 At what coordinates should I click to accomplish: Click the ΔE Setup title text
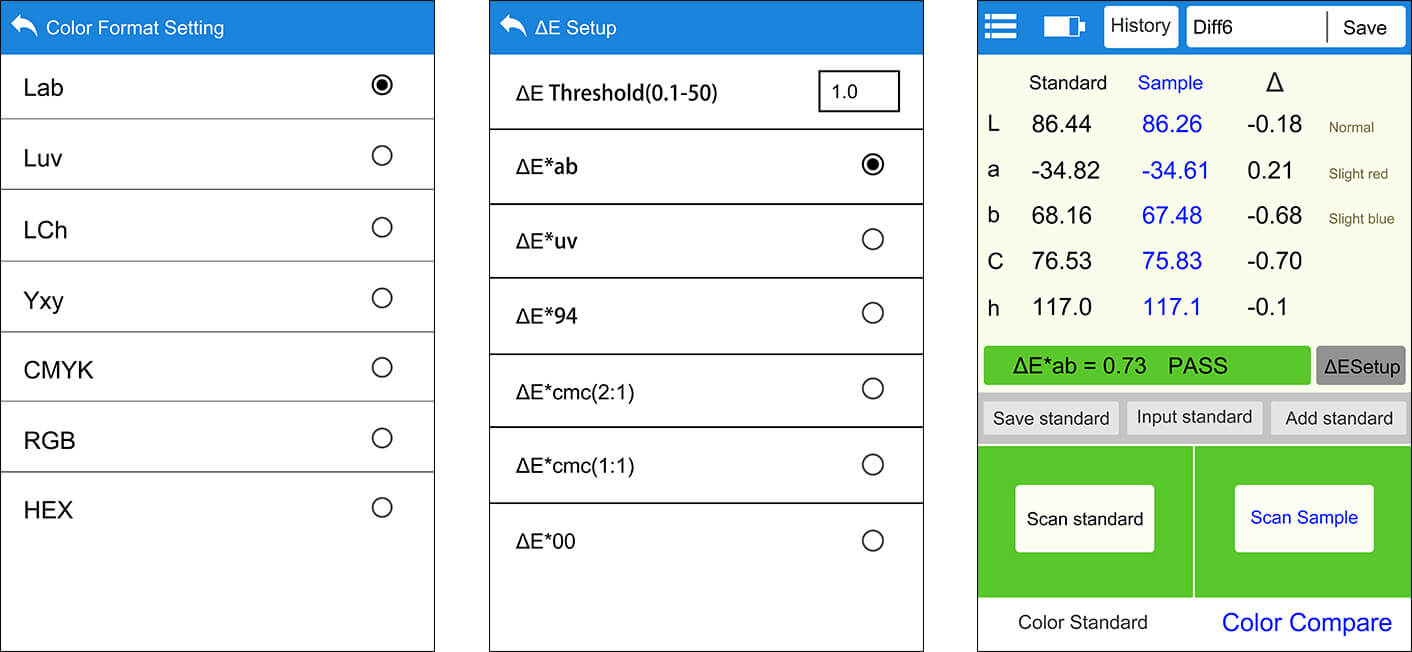(x=576, y=28)
